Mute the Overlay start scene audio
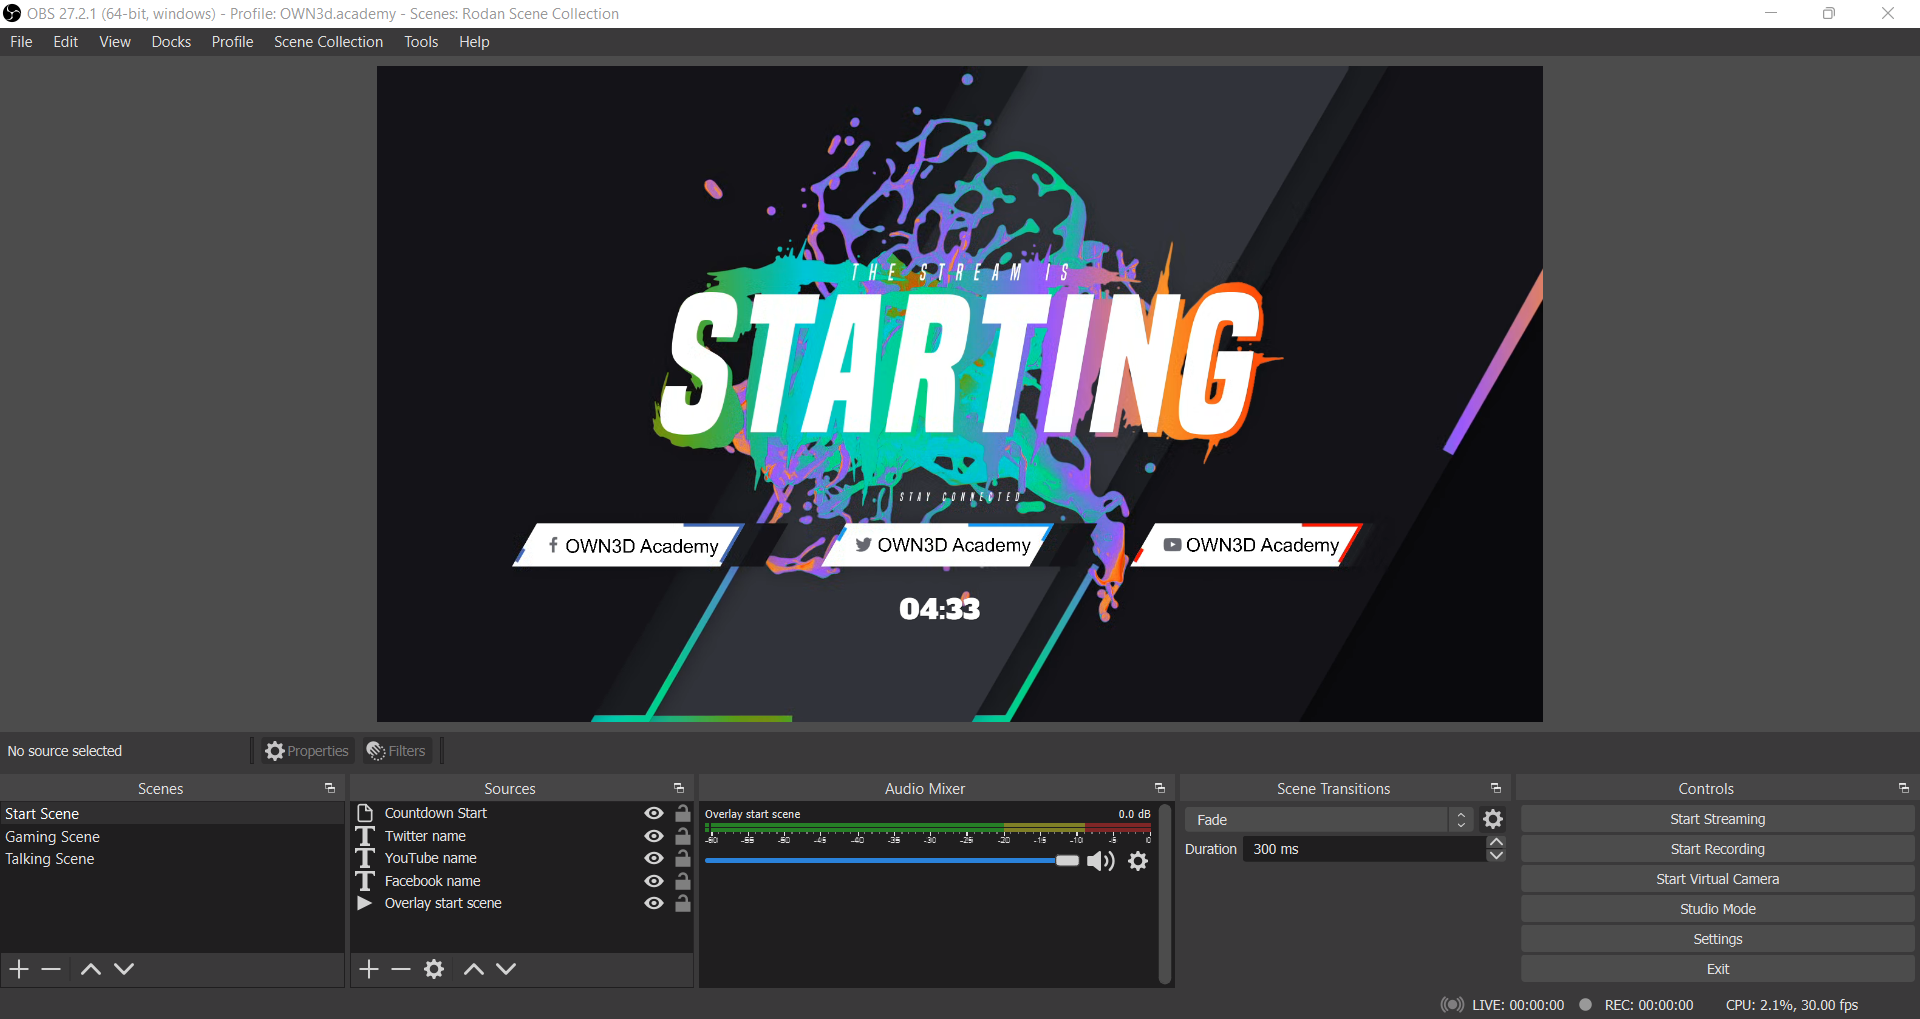The image size is (1920, 1019). (1100, 861)
